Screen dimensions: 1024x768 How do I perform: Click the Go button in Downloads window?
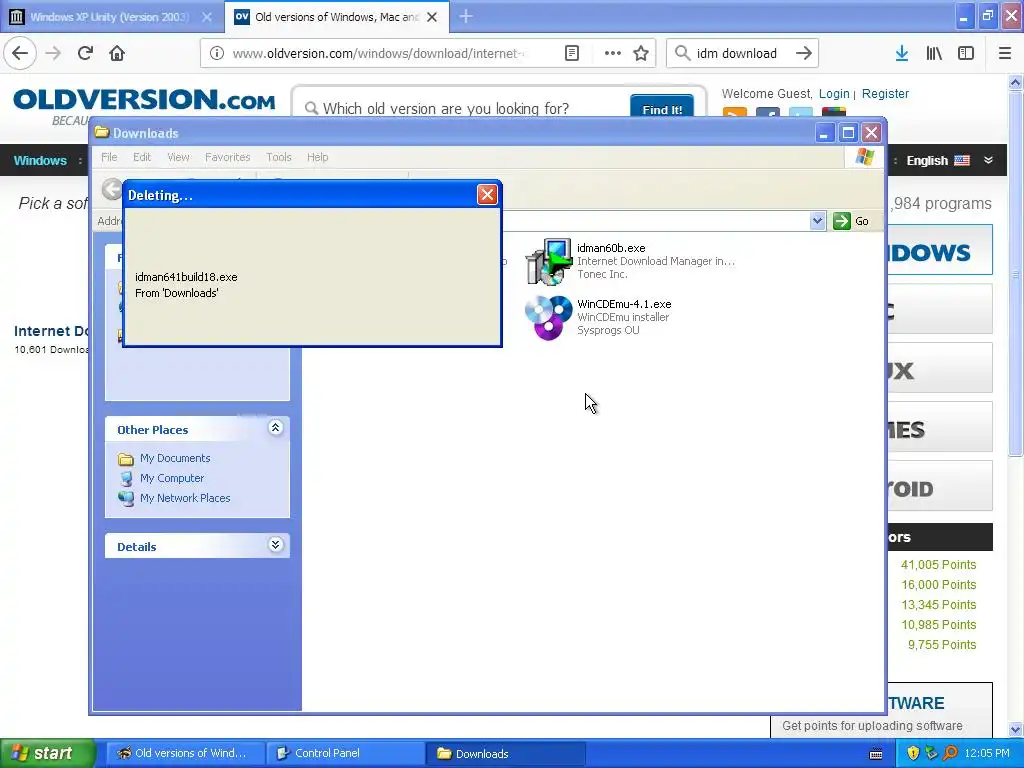(x=851, y=221)
